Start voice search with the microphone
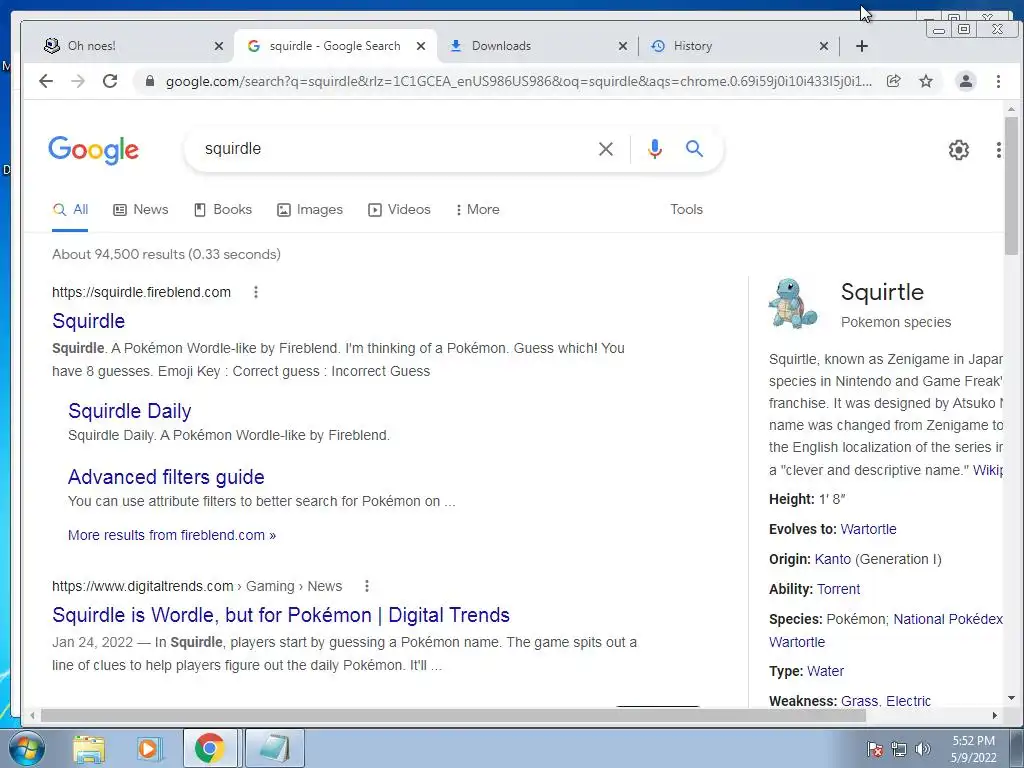 click(x=654, y=149)
